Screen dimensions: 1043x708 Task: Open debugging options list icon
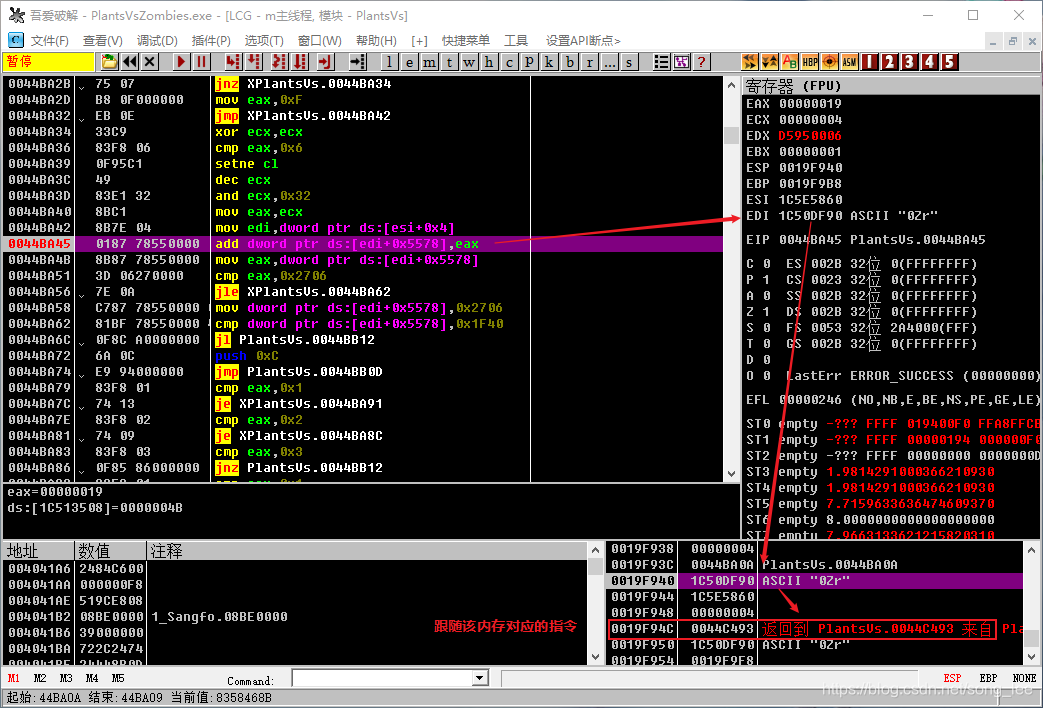pos(661,62)
